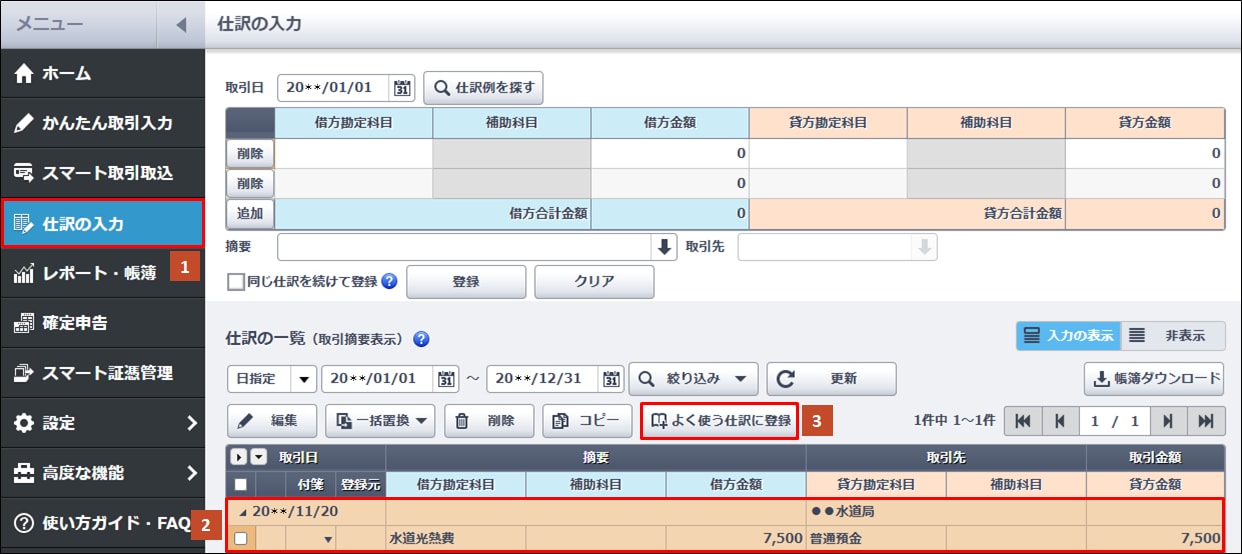Open calendar for start date 20**/01/01 filter

tap(447, 379)
